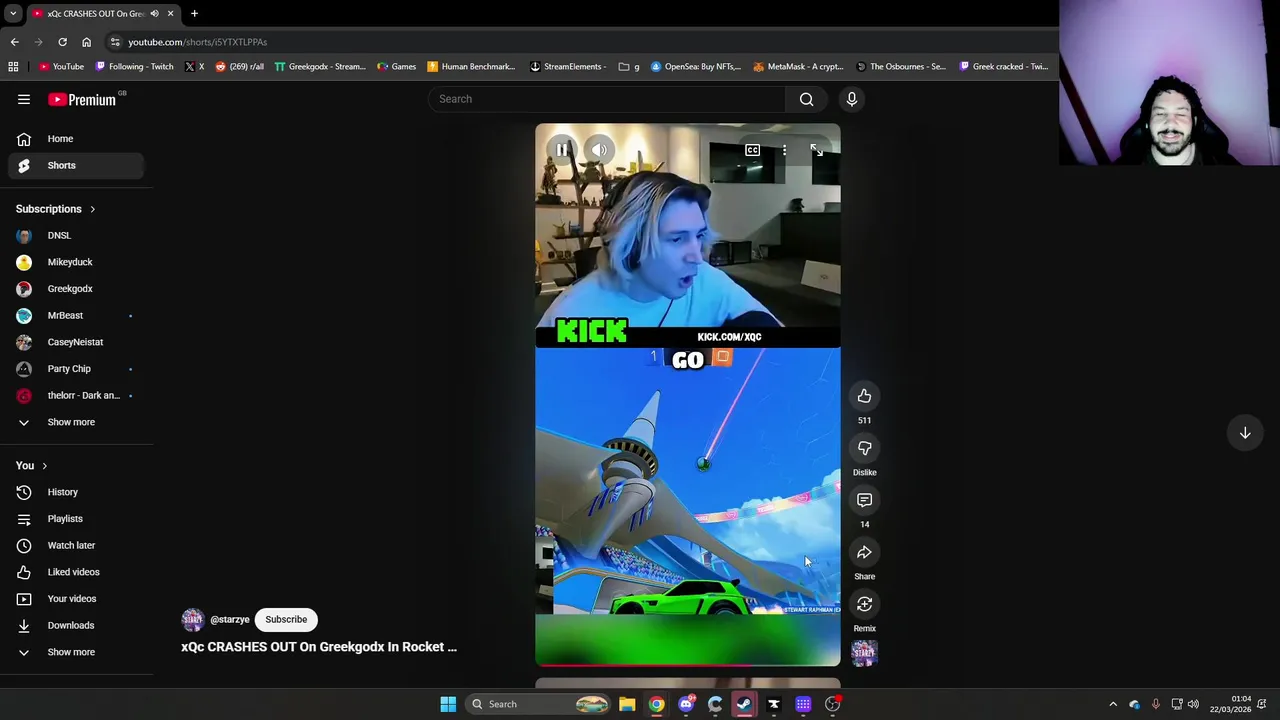Open the @starzye channel link
The width and height of the screenshot is (1280, 720).
click(x=230, y=620)
